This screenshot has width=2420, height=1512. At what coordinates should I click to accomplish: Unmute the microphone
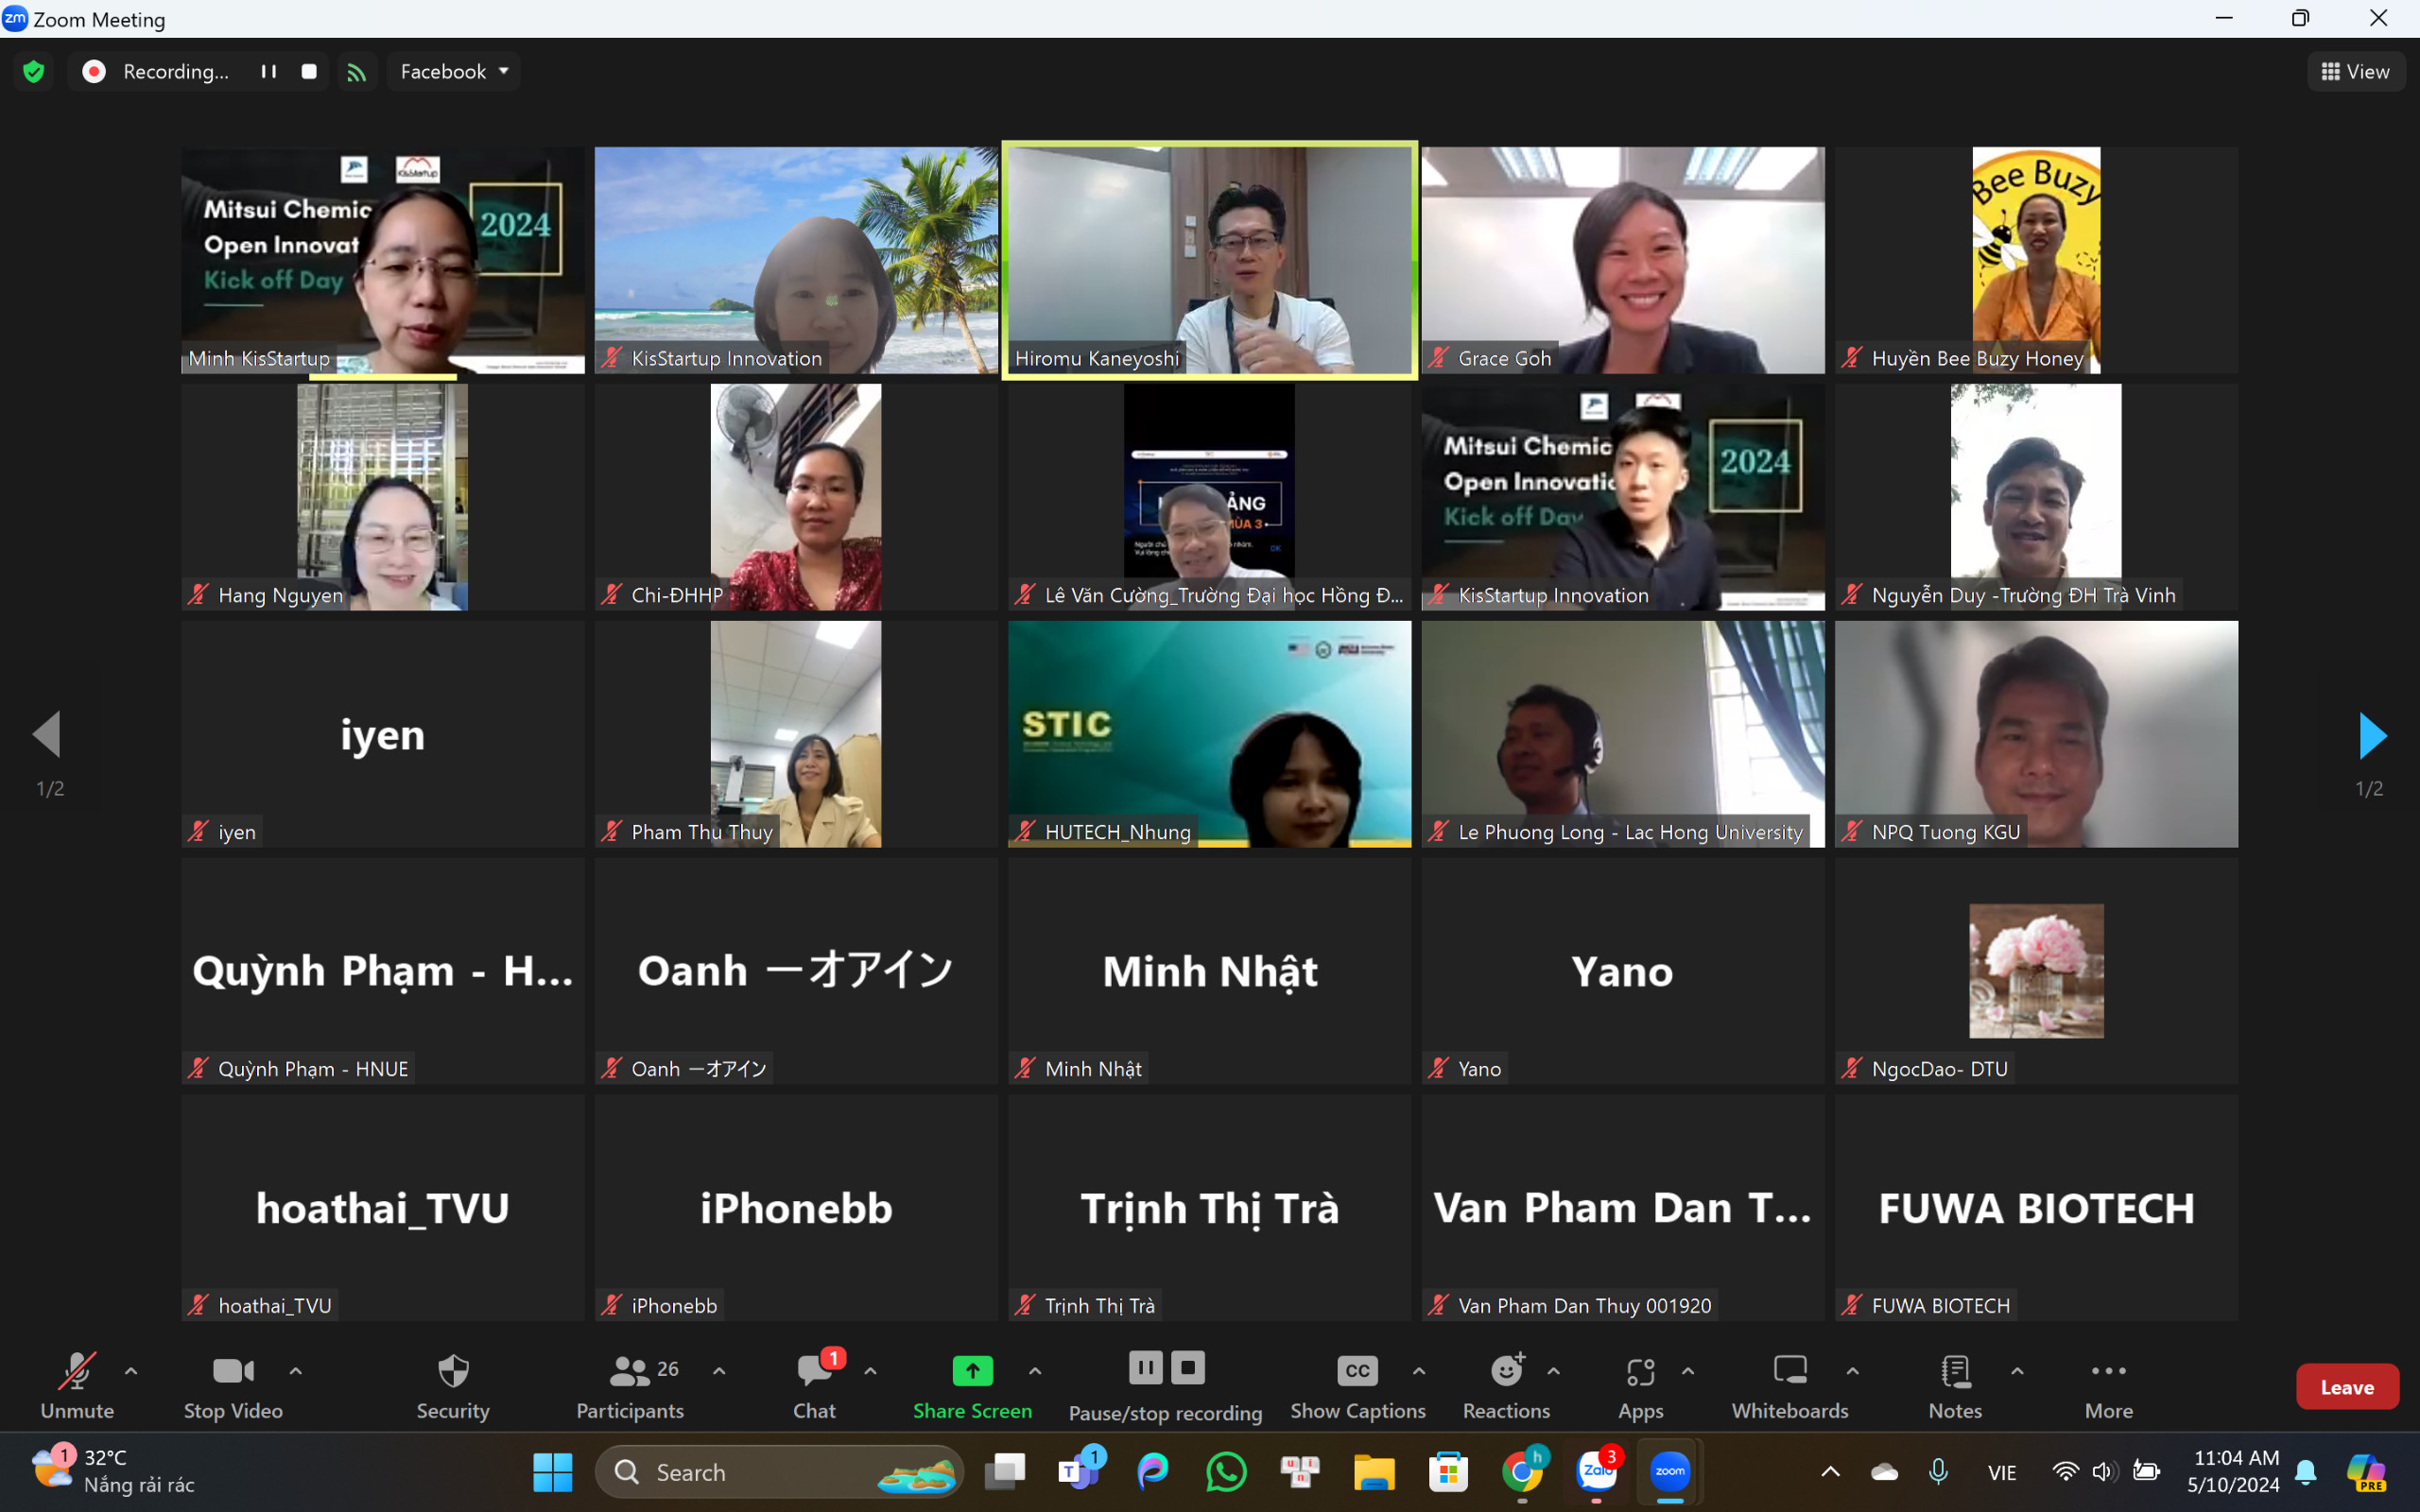(x=77, y=1384)
